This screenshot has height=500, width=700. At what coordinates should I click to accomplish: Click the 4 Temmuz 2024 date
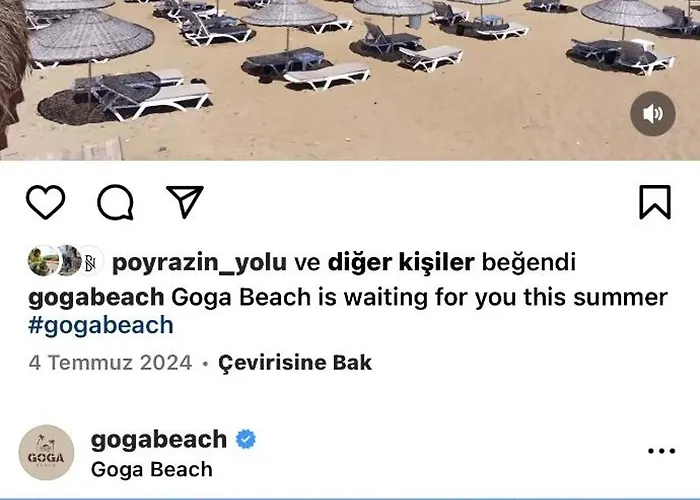click(x=110, y=362)
